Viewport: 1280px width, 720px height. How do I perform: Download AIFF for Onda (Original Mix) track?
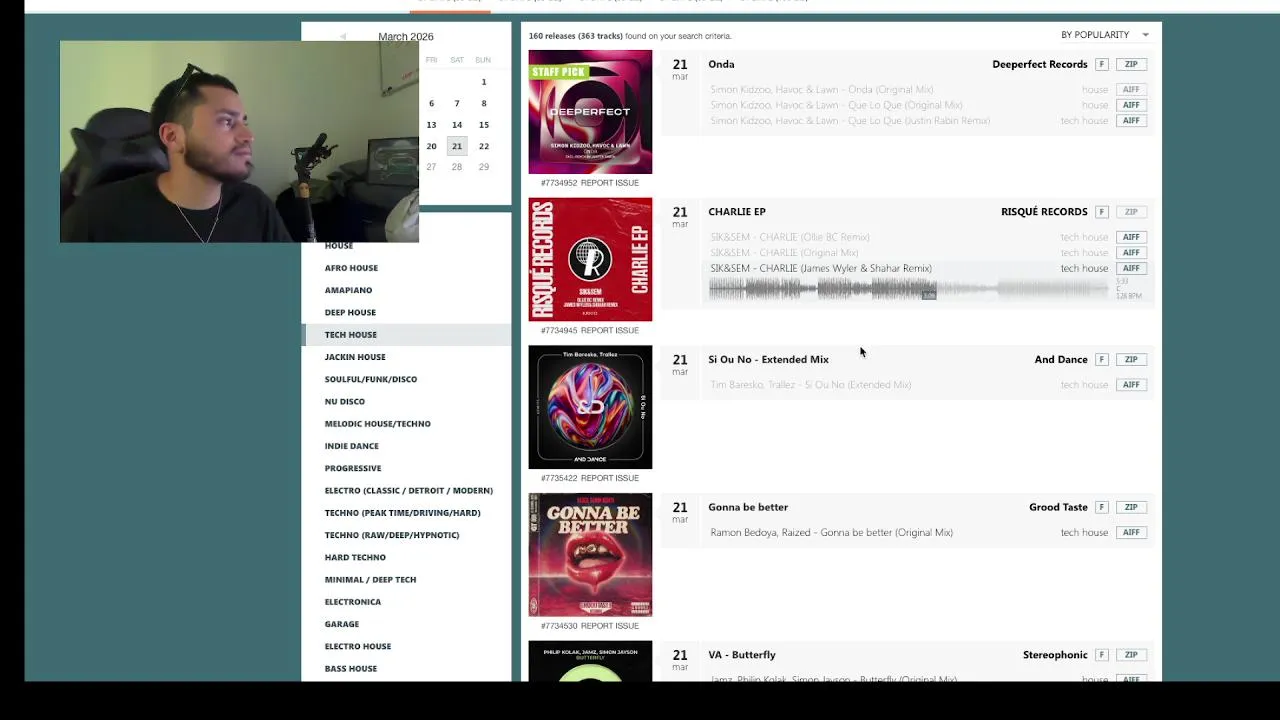point(1131,90)
